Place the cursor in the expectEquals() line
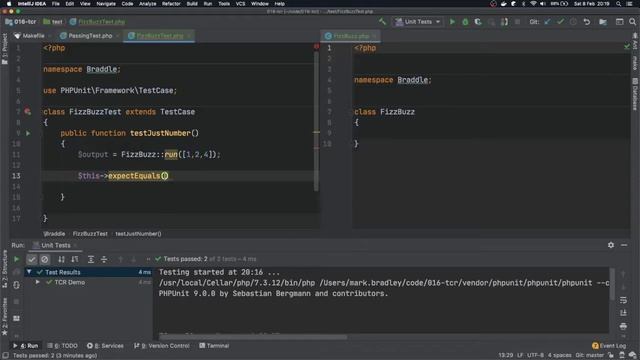This screenshot has width=640, height=360. click(x=180, y=176)
